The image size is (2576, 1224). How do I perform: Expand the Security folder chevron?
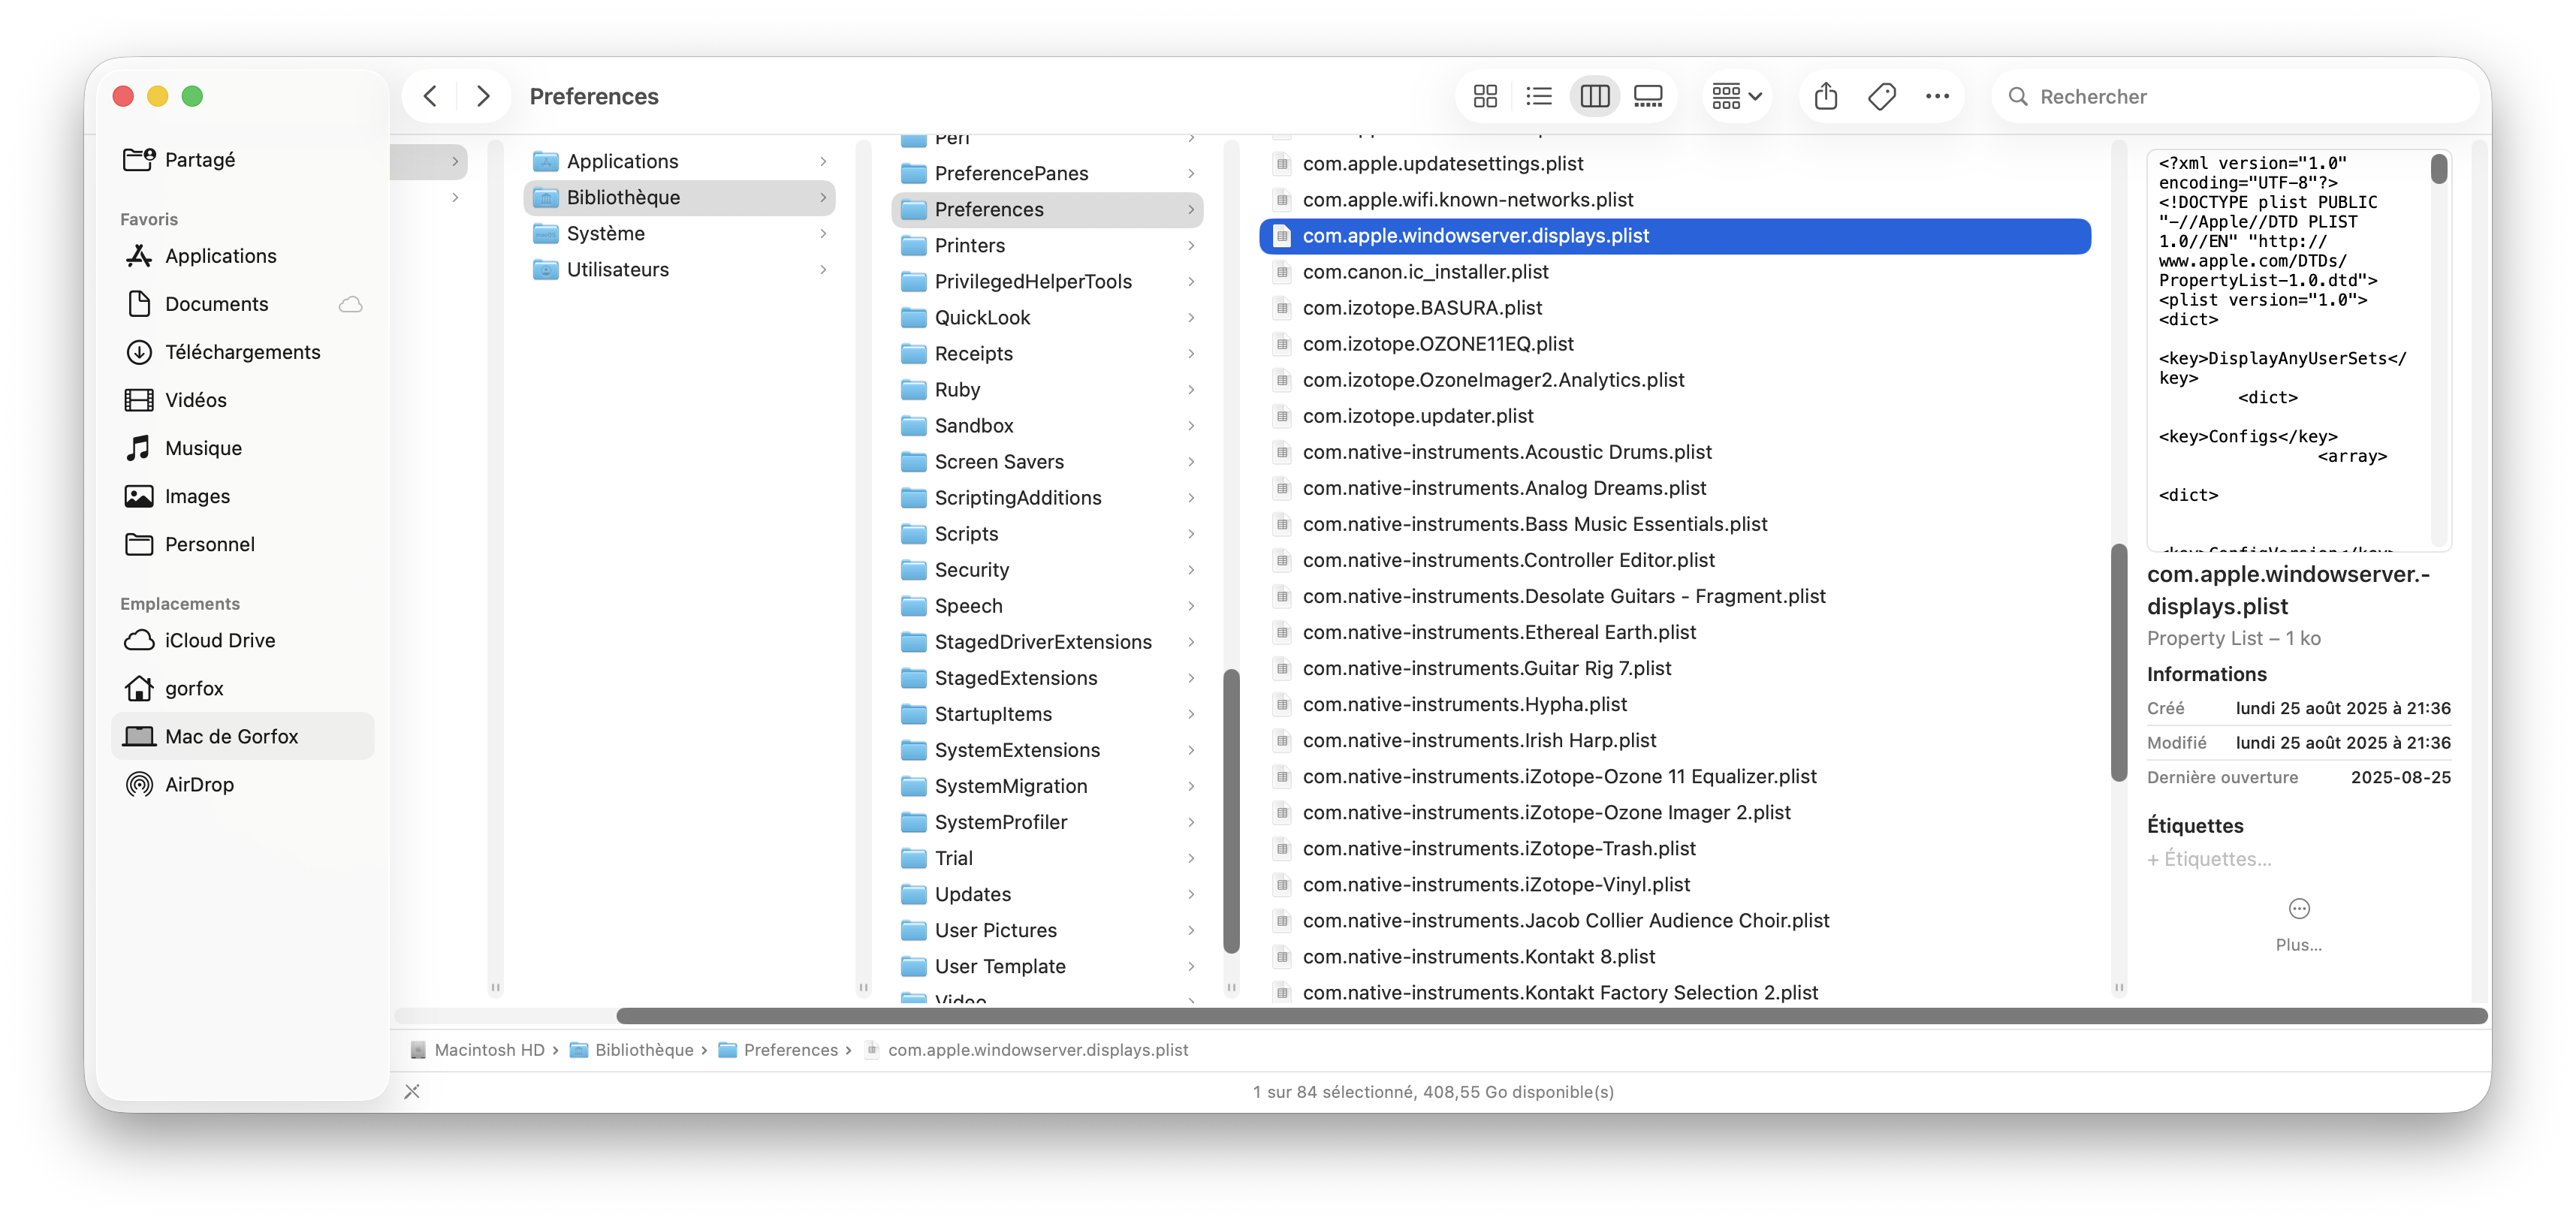1190,570
